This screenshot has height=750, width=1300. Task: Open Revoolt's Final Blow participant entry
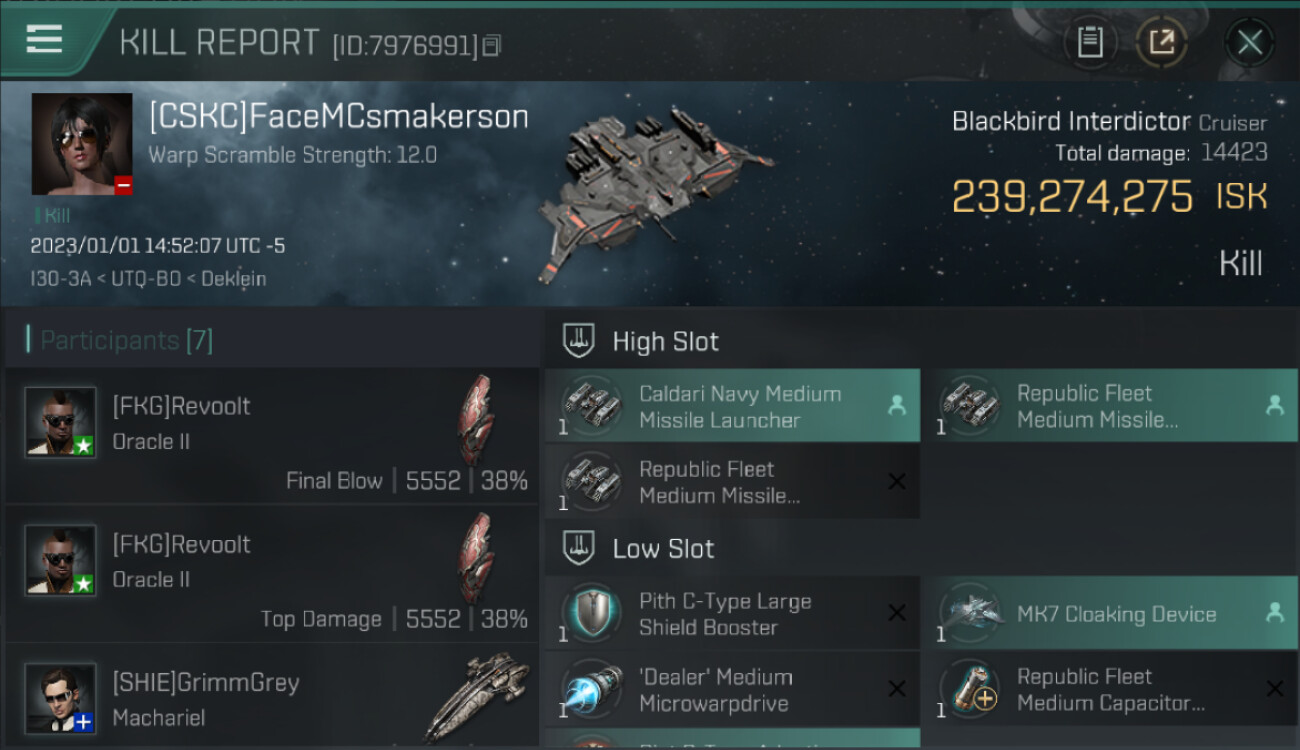(x=272, y=436)
